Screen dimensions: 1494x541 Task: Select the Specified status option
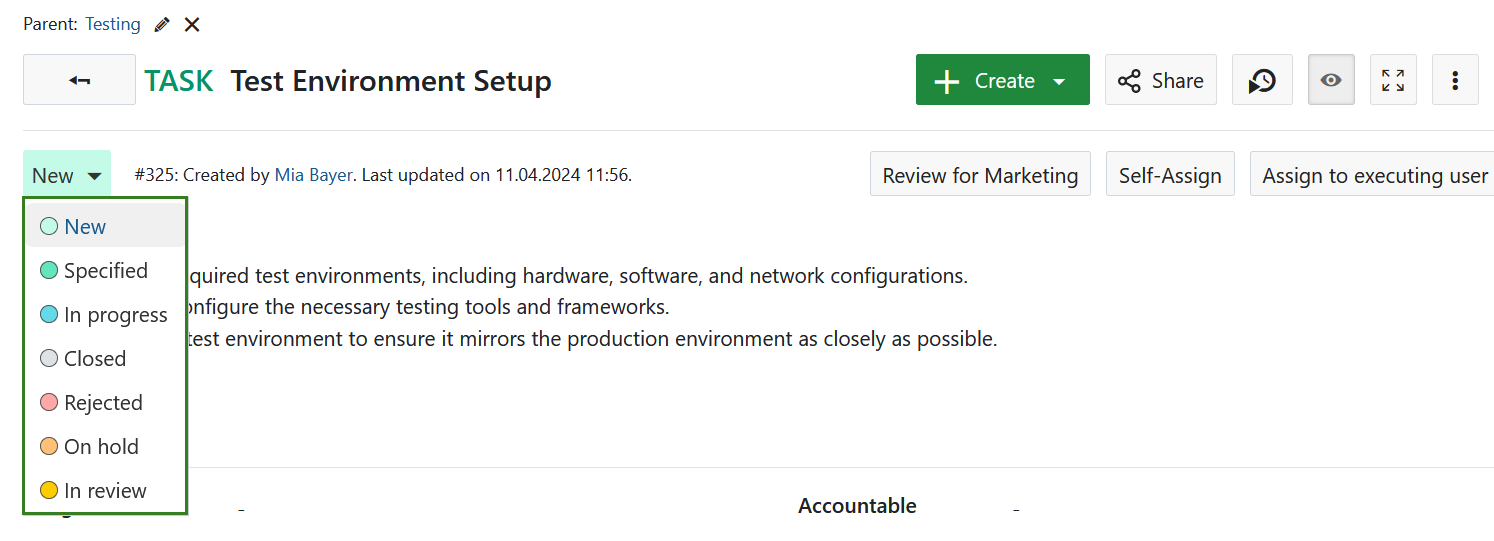105,271
